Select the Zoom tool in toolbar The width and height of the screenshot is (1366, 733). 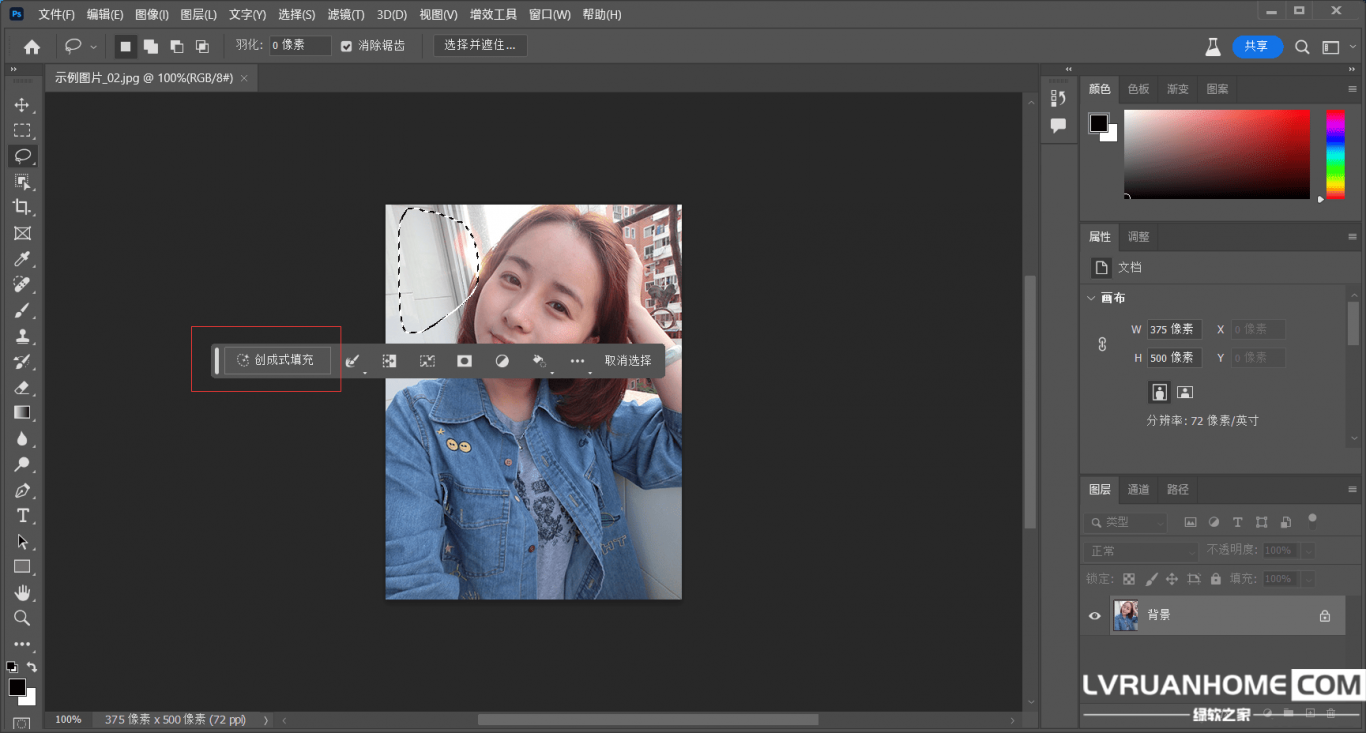(21, 618)
